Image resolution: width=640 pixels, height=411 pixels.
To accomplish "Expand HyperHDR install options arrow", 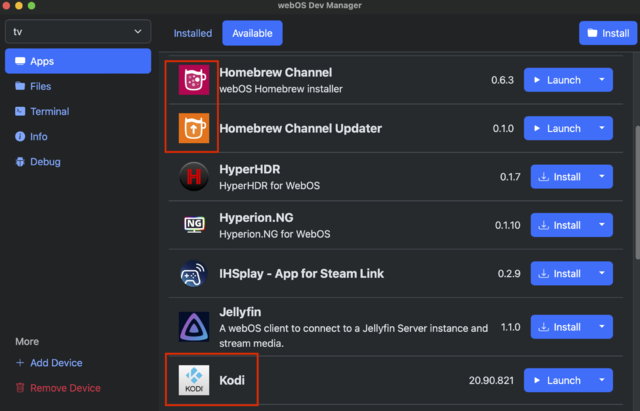I will 602,177.
